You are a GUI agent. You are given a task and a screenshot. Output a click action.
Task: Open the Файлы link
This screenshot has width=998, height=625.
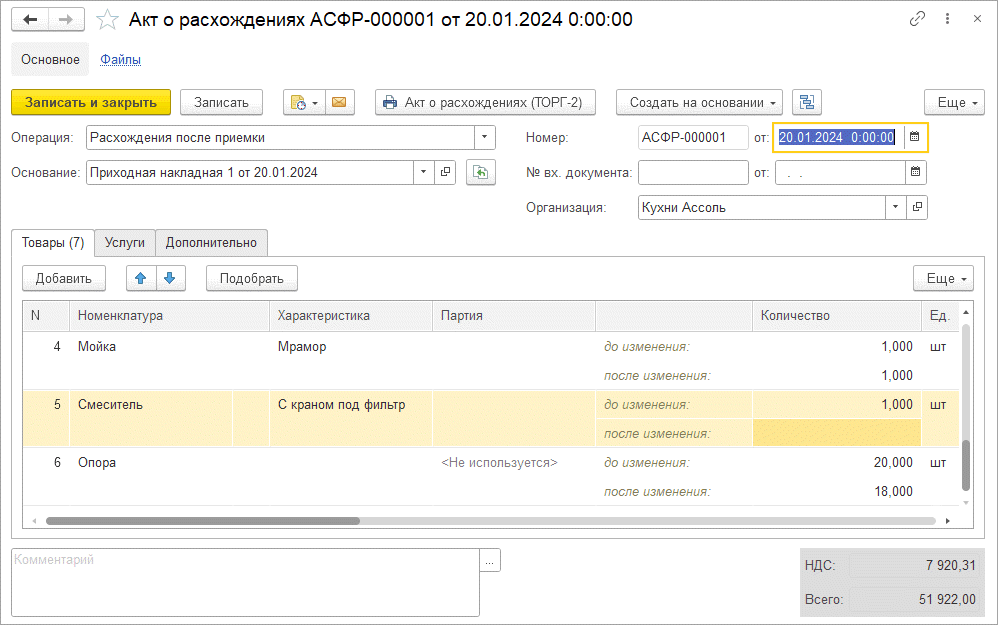(x=120, y=59)
